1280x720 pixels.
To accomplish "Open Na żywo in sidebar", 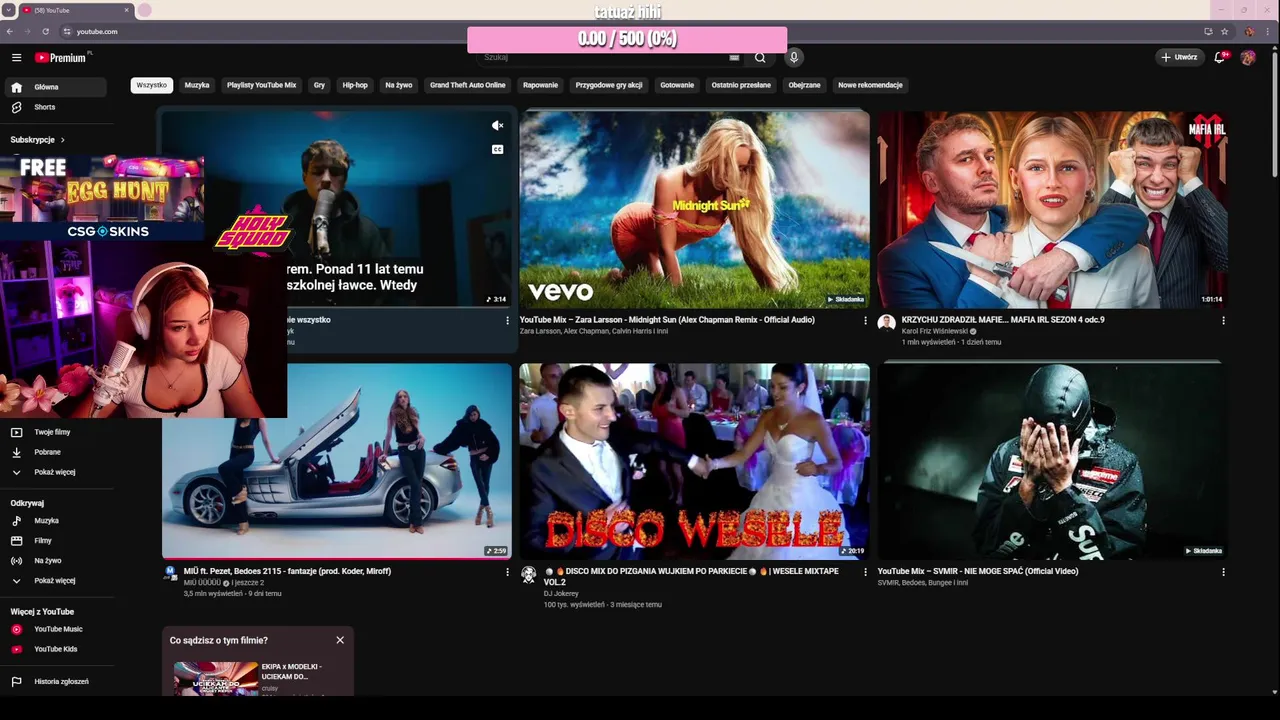I will [55, 561].
